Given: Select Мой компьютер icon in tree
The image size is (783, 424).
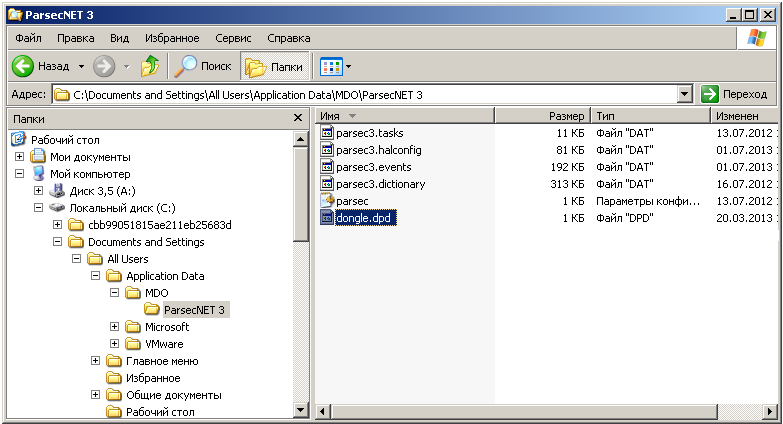Looking at the screenshot, I should (x=38, y=173).
